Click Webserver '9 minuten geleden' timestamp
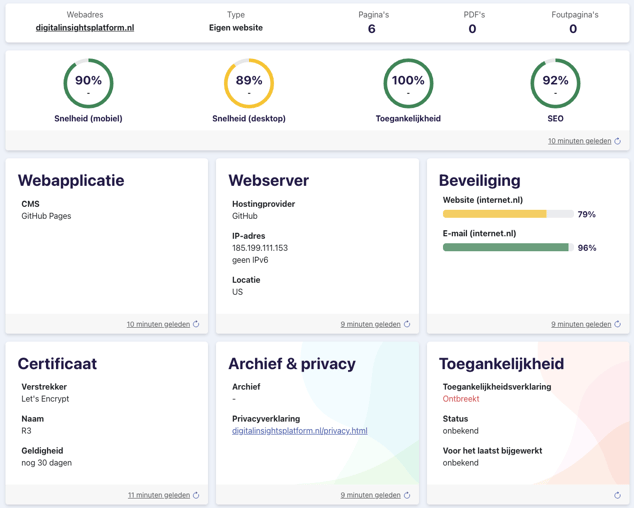Screen dimensions: 634x508 click(x=370, y=324)
